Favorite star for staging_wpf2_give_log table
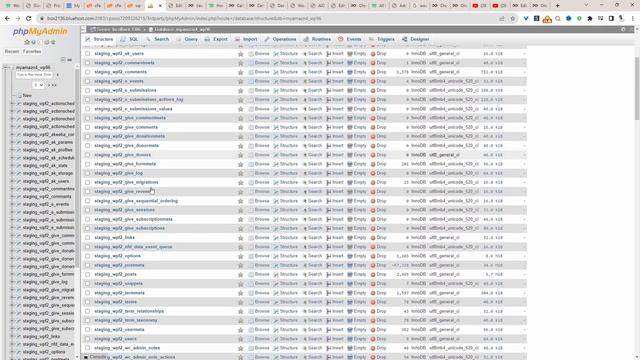 coord(240,173)
